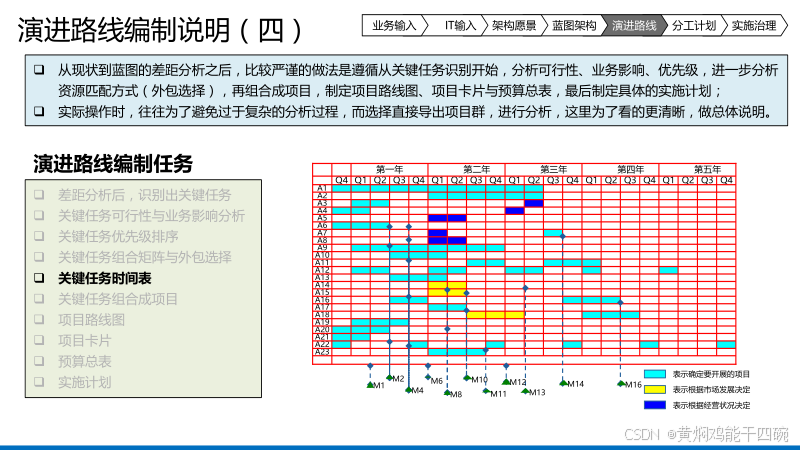Image resolution: width=800 pixels, height=450 pixels.
Task: Click the checkbox bullet before 从现状到蓝图的差距分析之后
Action: click(39, 69)
